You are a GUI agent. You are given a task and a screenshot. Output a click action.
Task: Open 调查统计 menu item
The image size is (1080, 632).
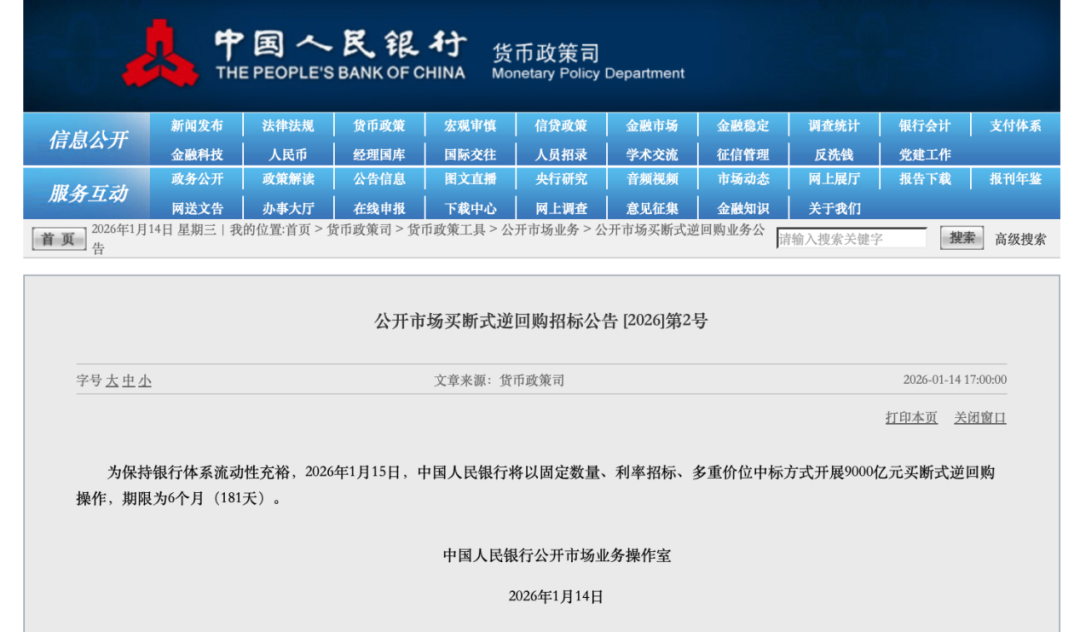pyautogui.click(x=833, y=125)
